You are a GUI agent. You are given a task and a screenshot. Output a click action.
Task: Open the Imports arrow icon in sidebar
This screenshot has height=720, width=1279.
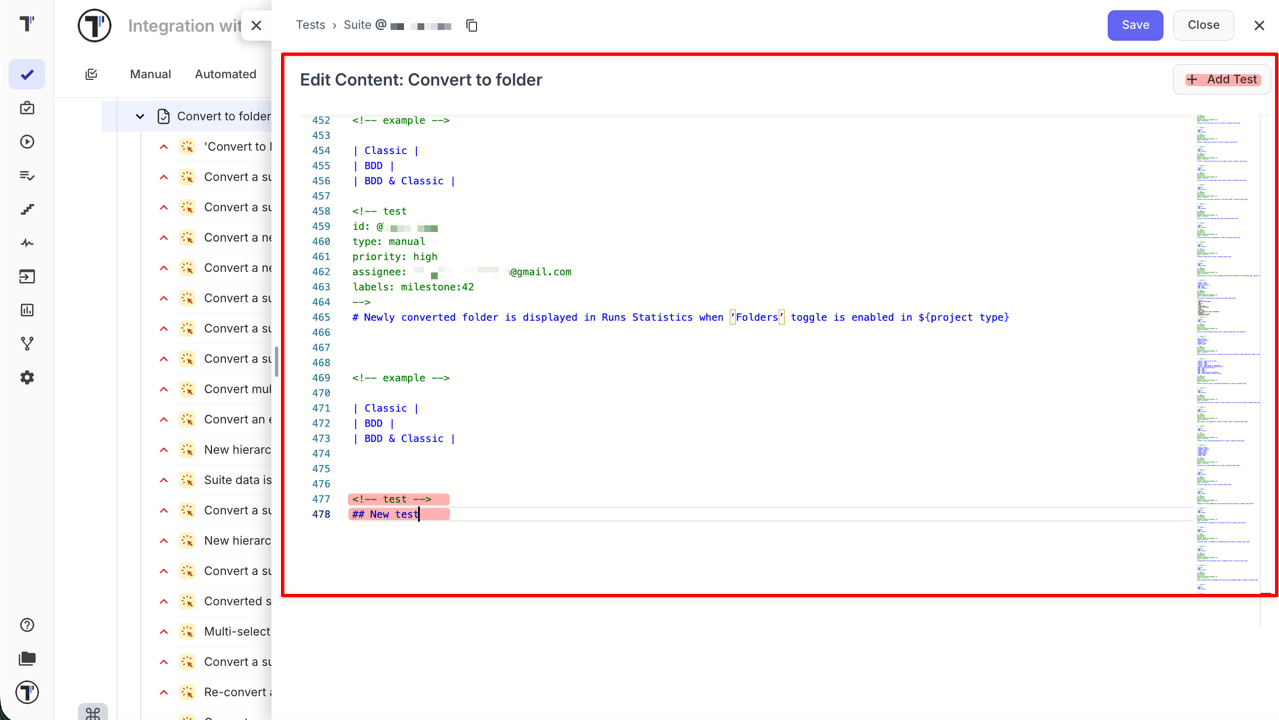pos(27,276)
